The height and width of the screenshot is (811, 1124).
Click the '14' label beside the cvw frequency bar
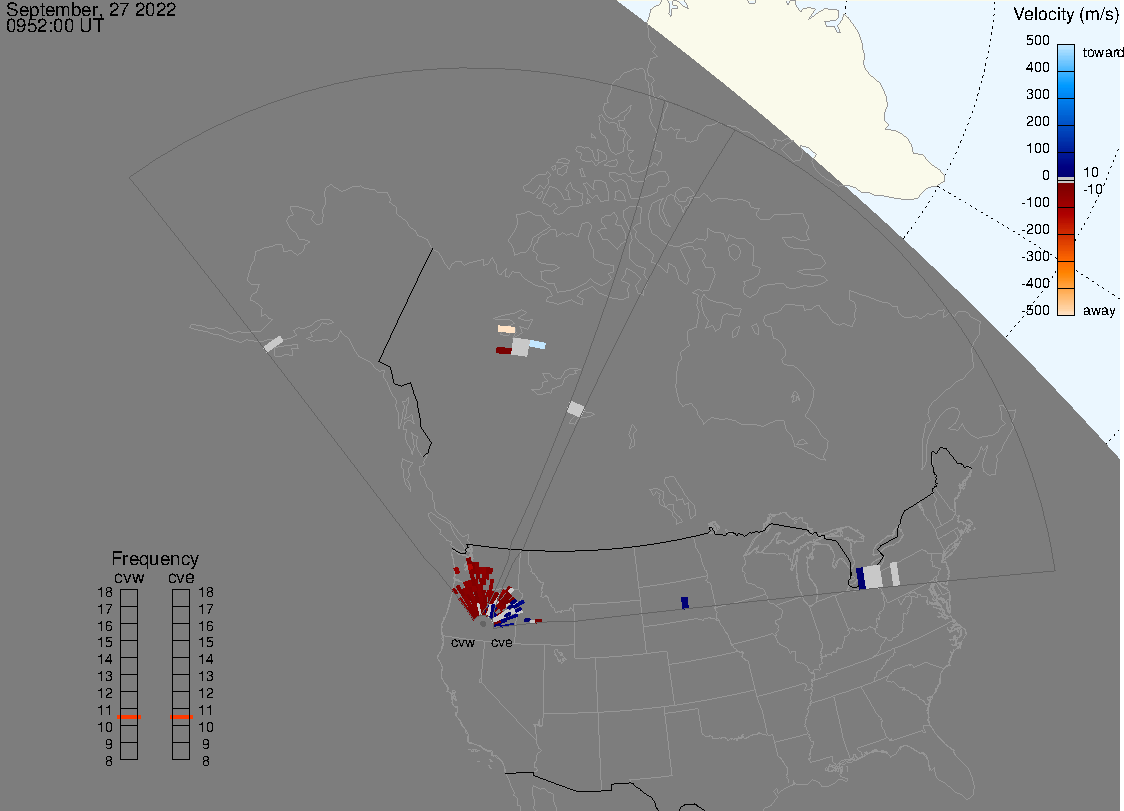point(105,659)
